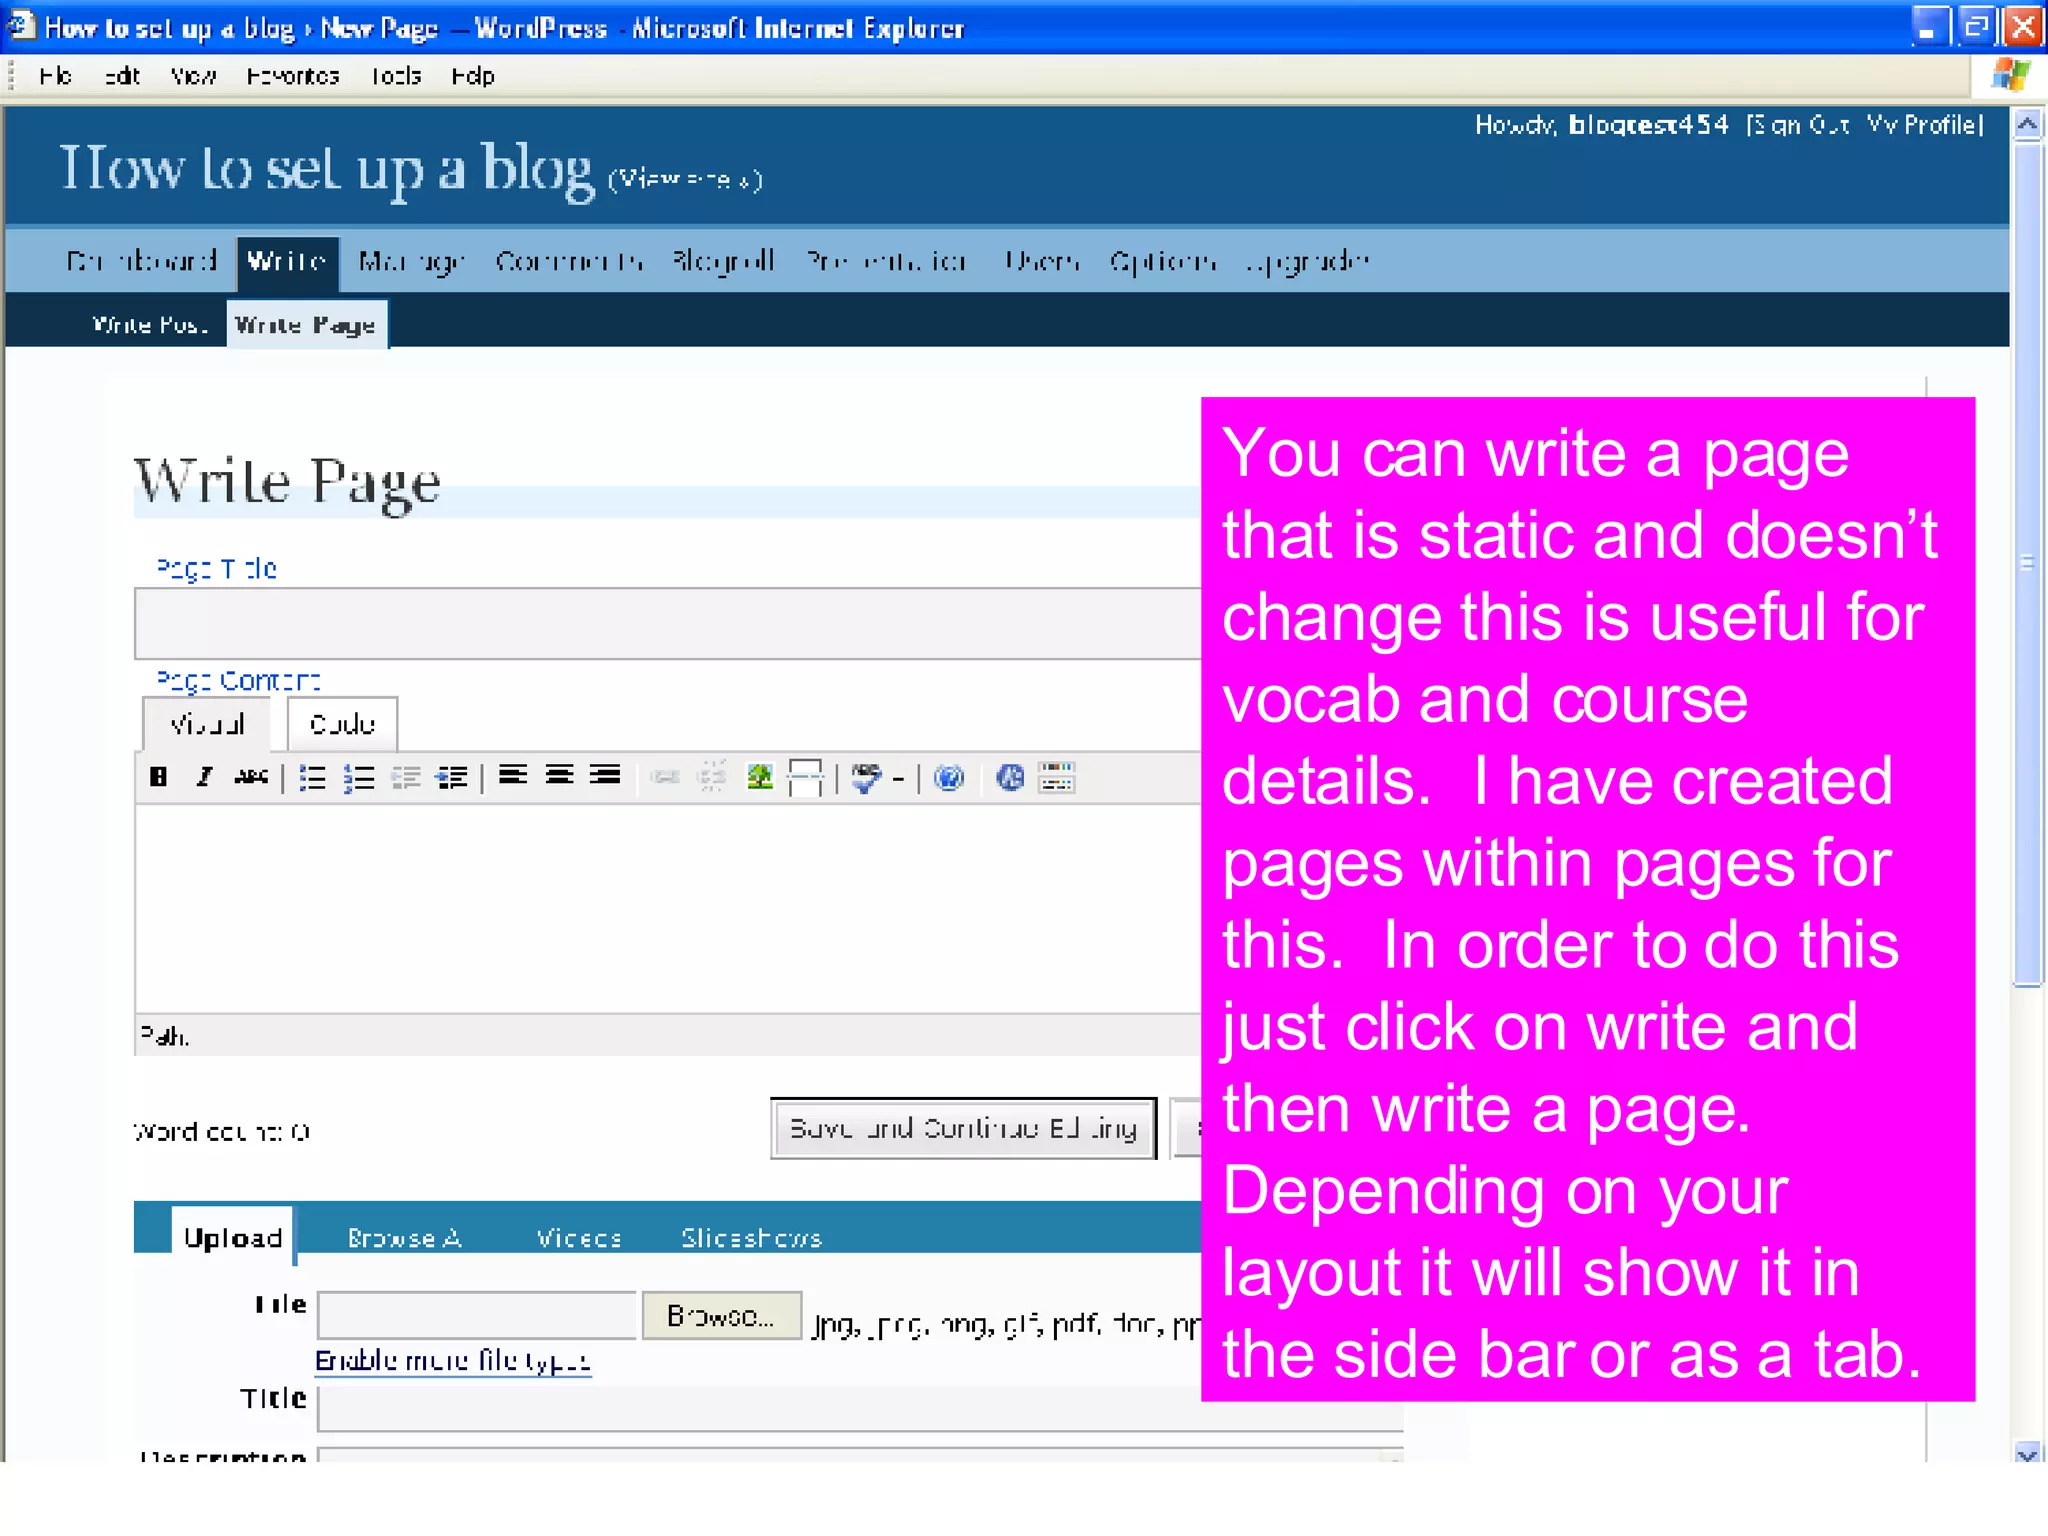Open the Upgrades tab
The height and width of the screenshot is (1536, 2048).
pos(1307,262)
